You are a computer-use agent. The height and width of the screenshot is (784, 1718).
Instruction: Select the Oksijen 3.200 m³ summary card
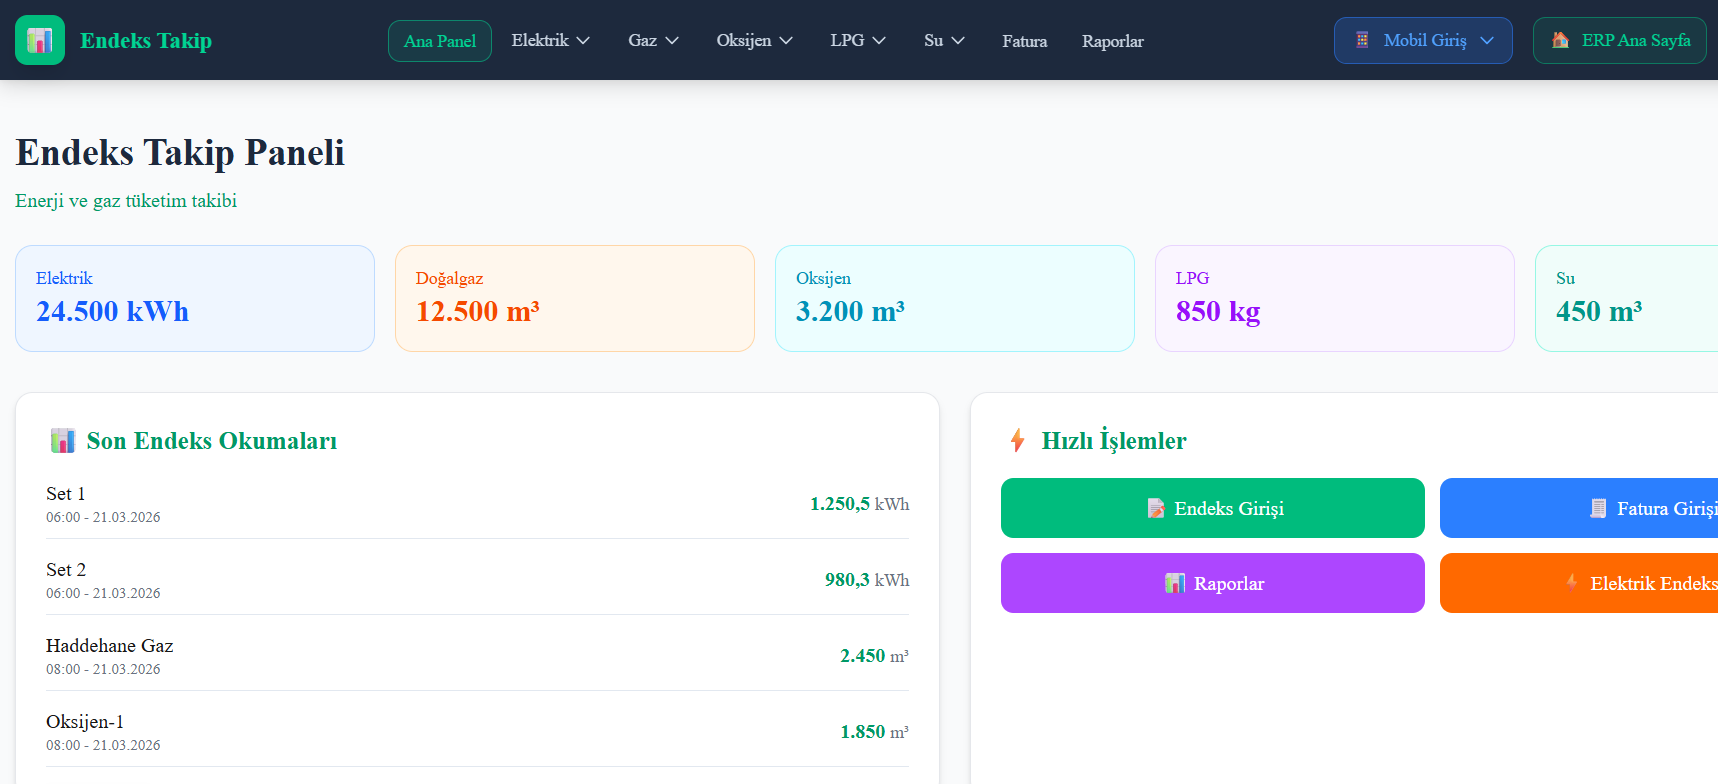tap(955, 298)
